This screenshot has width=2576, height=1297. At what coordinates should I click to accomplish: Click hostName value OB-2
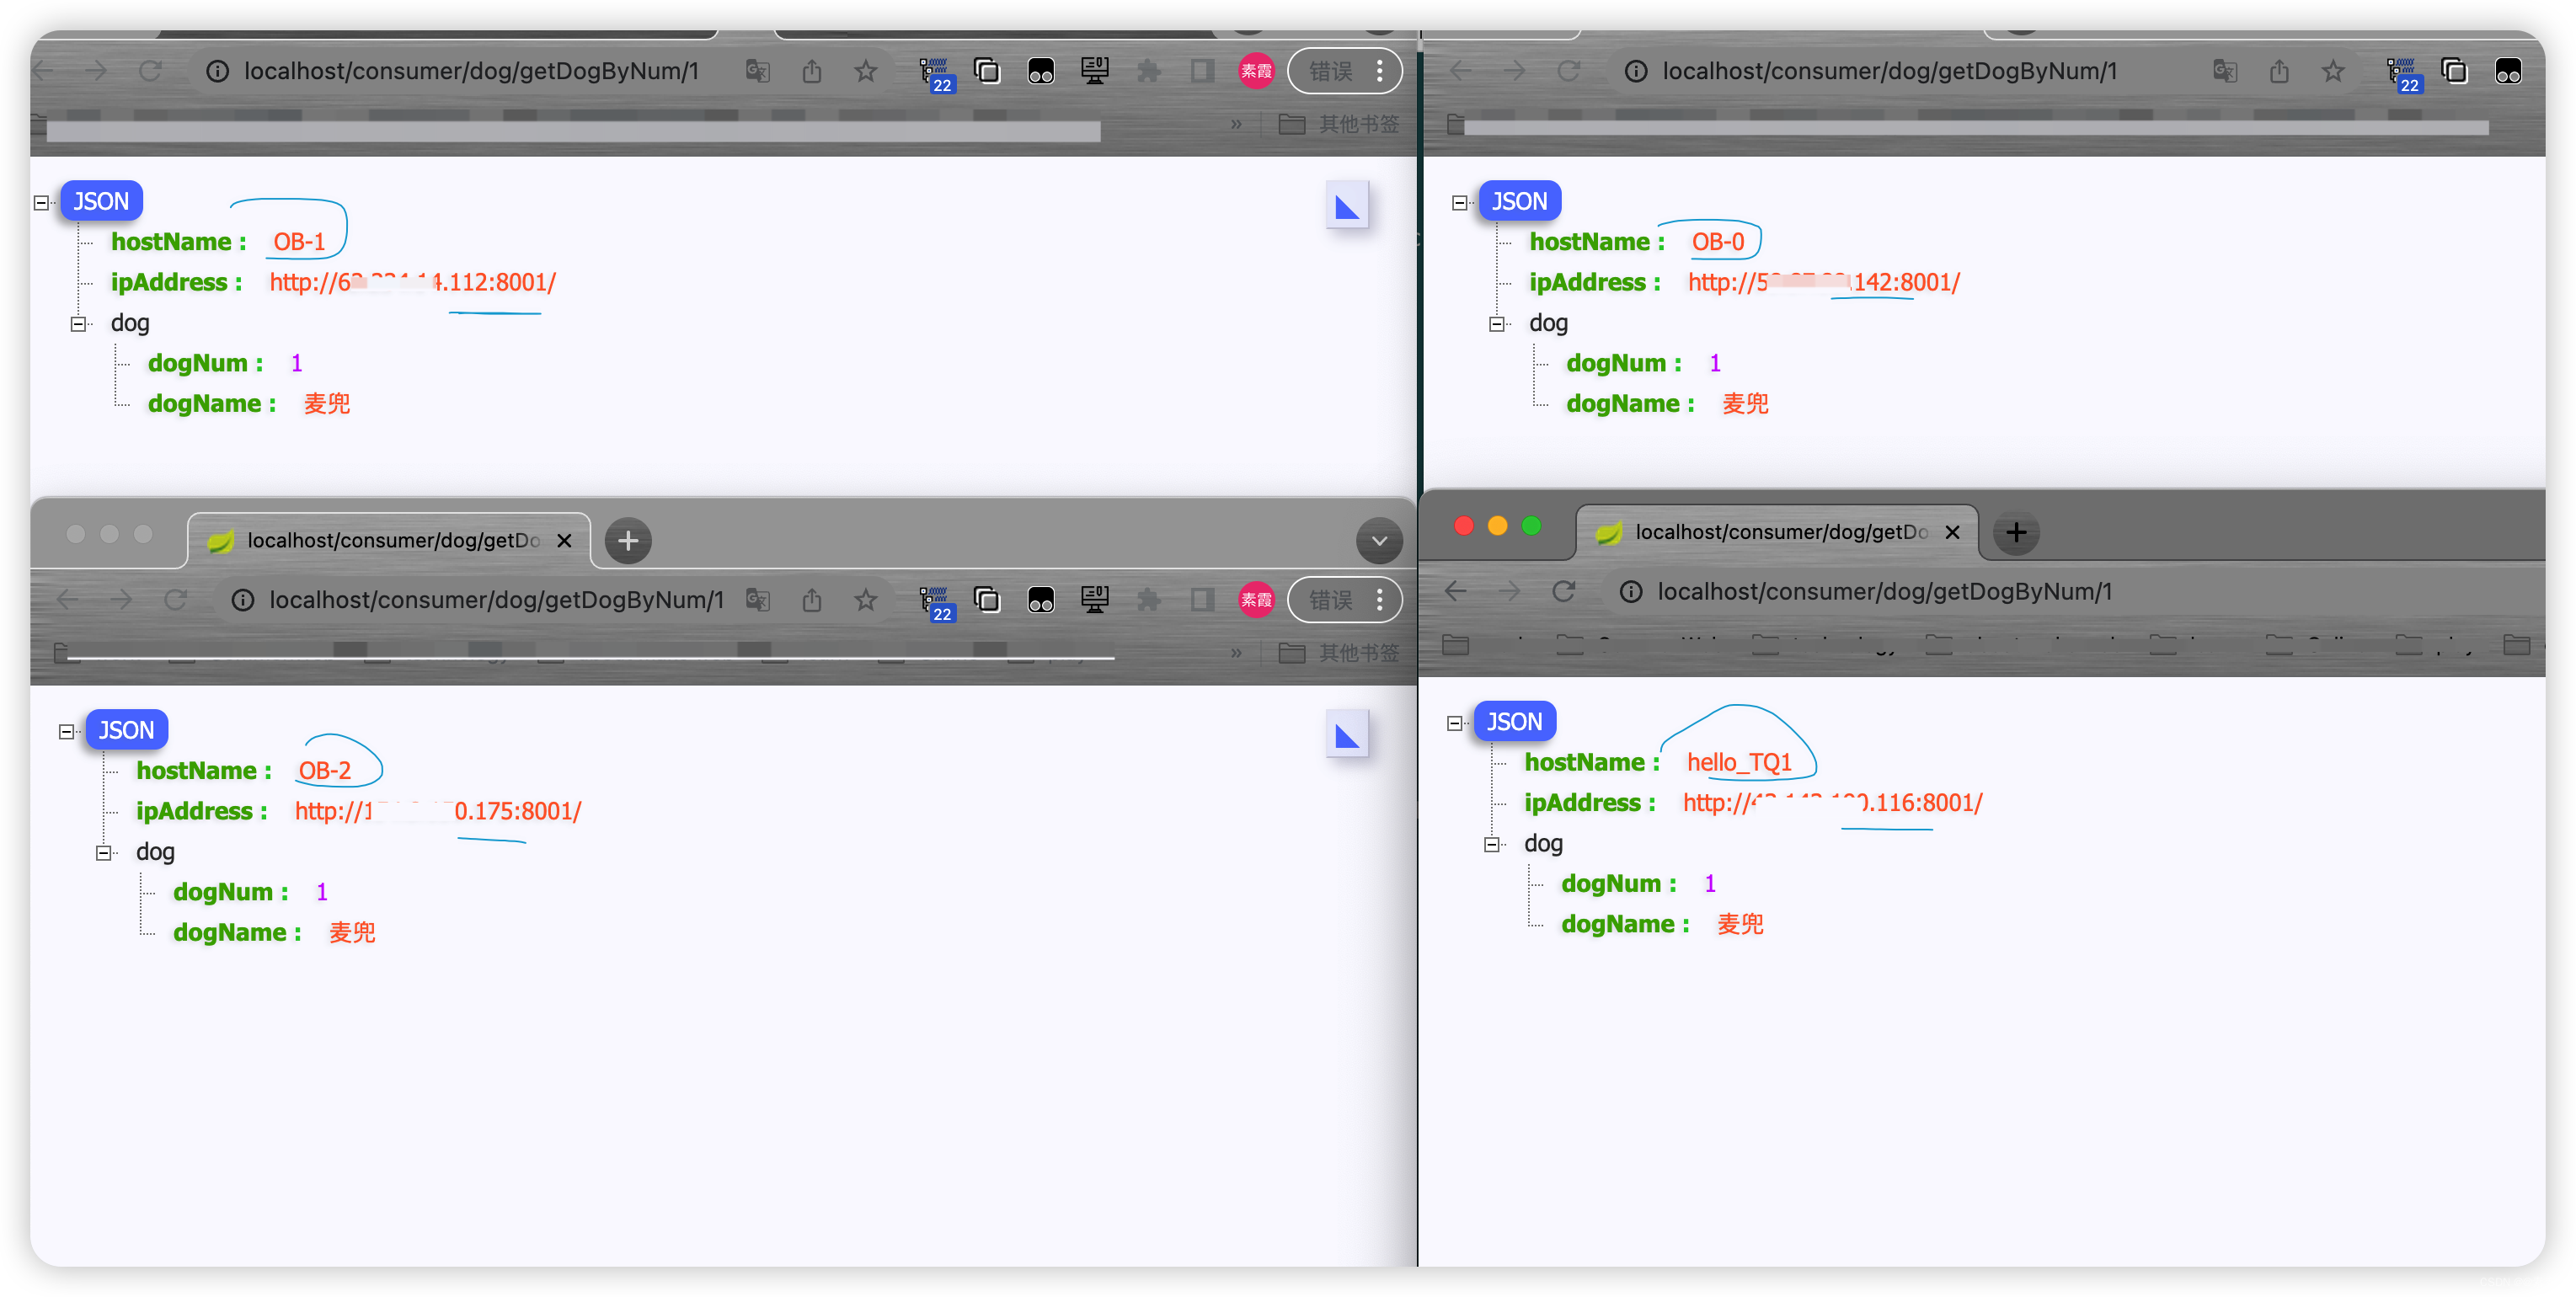[x=324, y=771]
